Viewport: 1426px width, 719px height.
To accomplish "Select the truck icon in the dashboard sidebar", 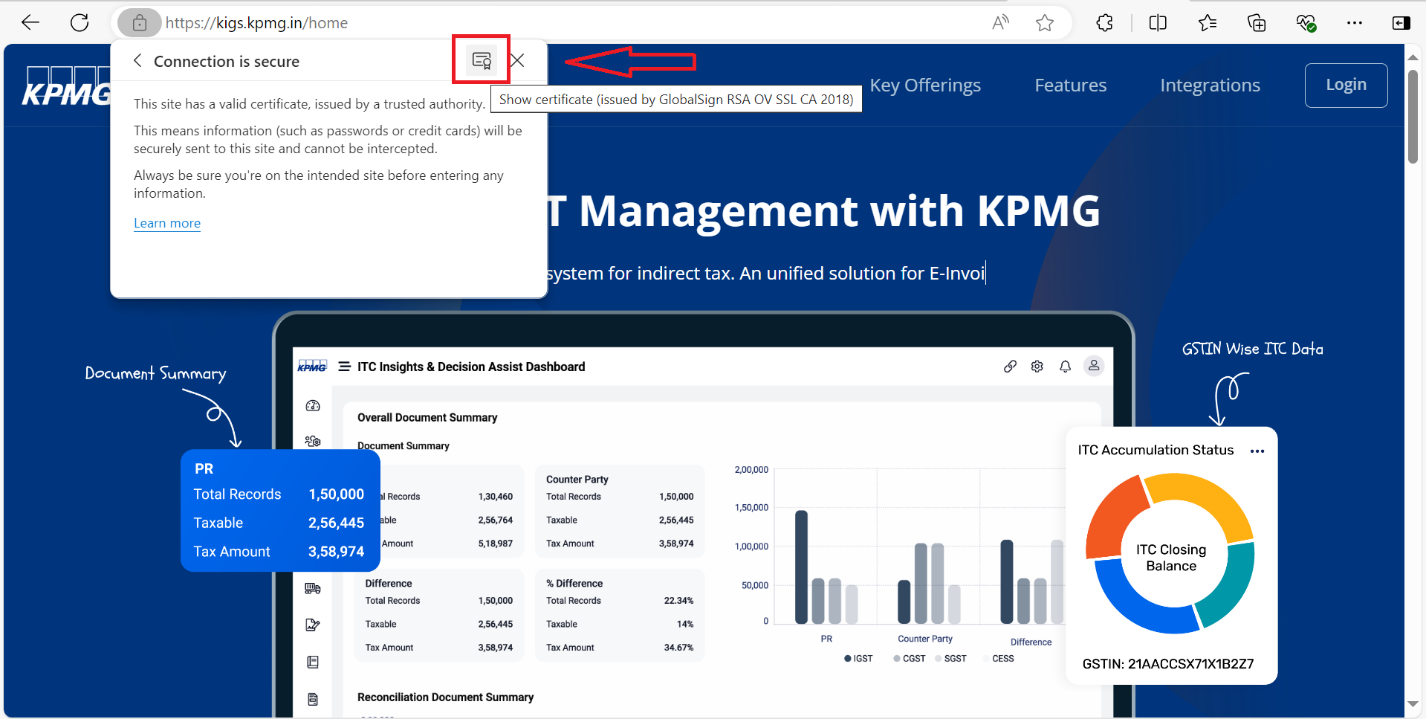I will [312, 589].
